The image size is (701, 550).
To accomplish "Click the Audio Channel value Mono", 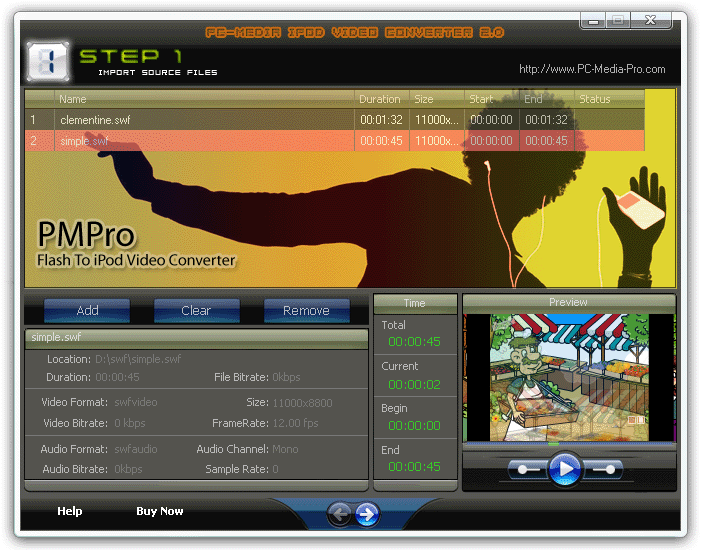I will 285,449.
